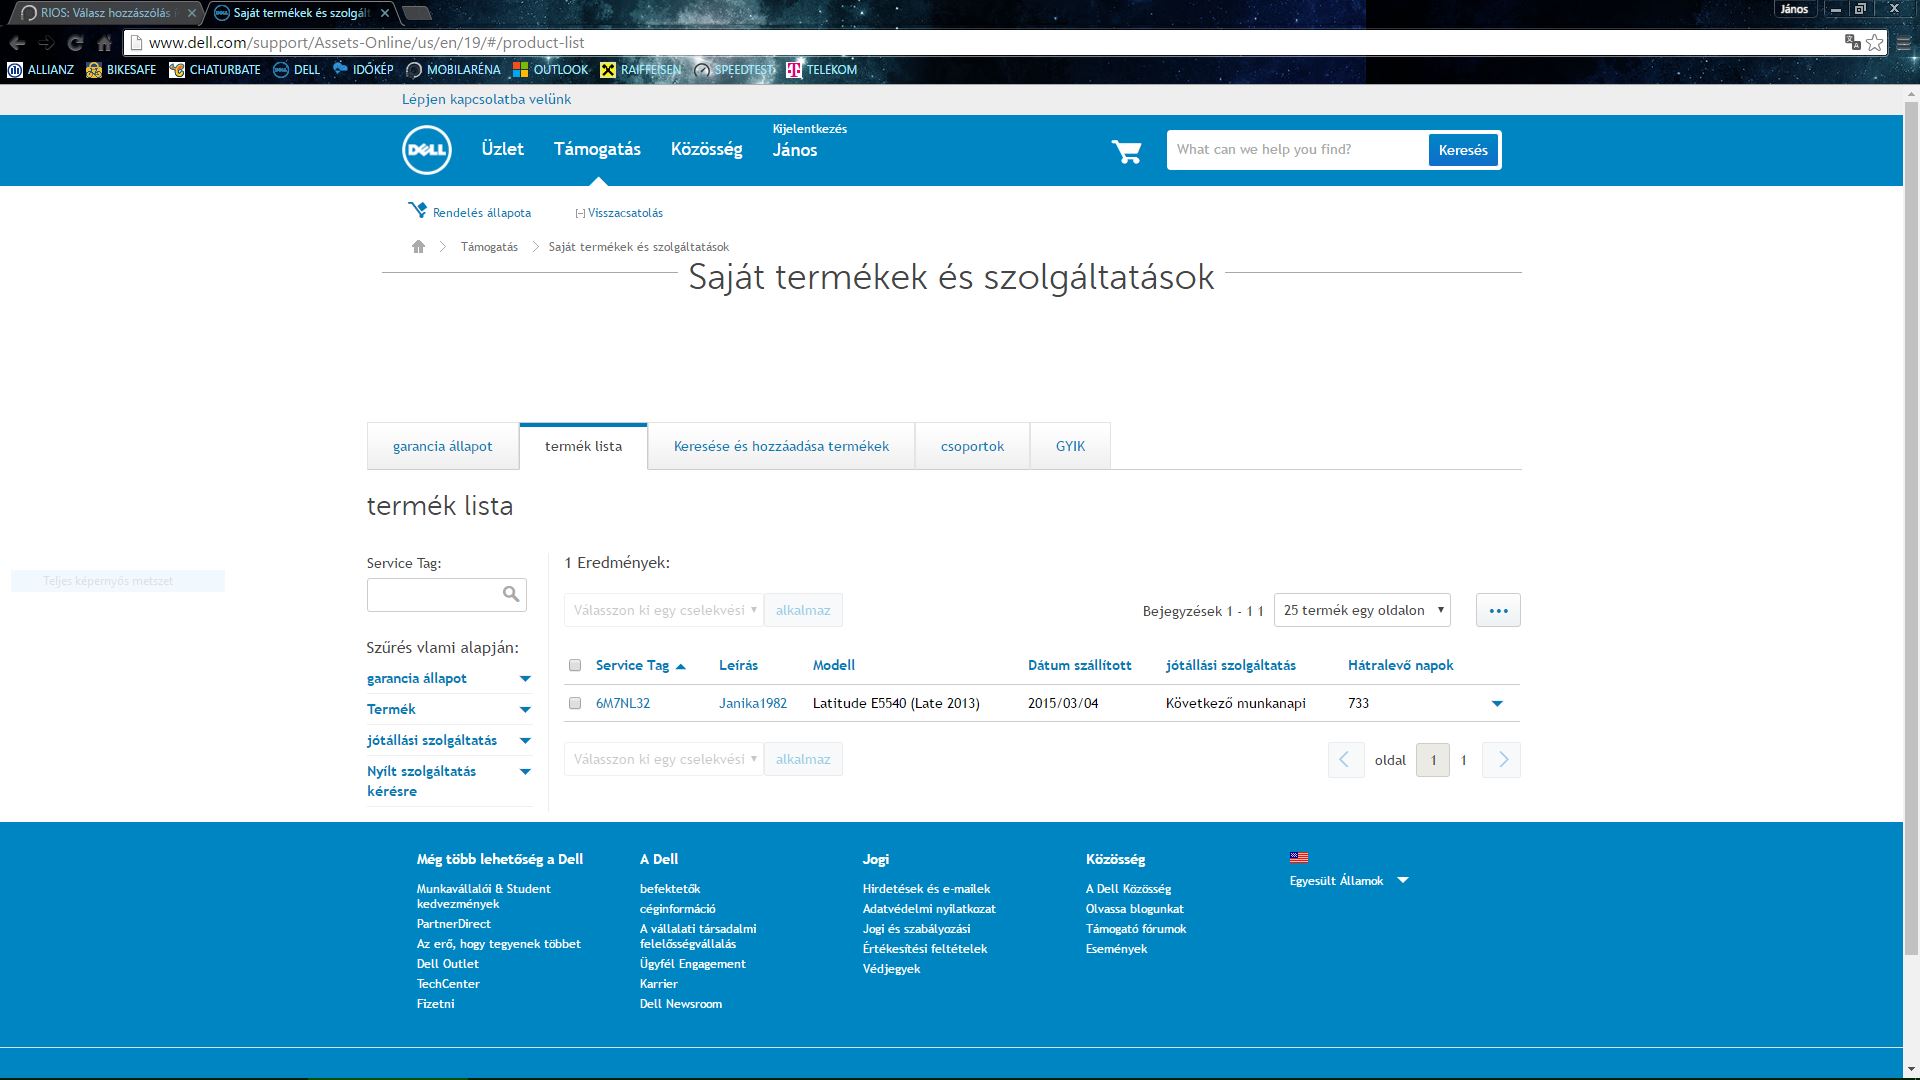The width and height of the screenshot is (1920, 1080).
Task: Click What can we help search field
Action: (1297, 150)
